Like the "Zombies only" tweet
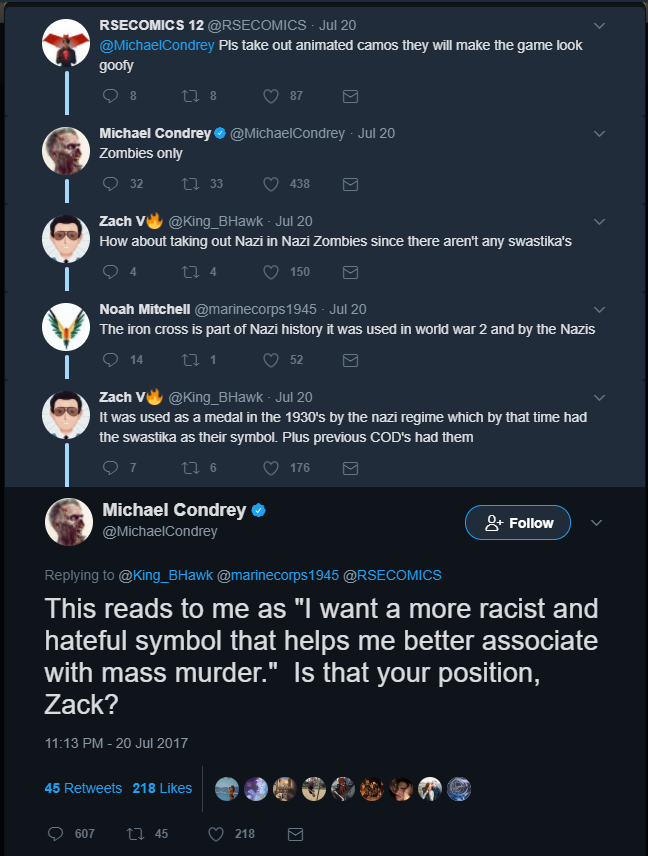 tap(270, 184)
